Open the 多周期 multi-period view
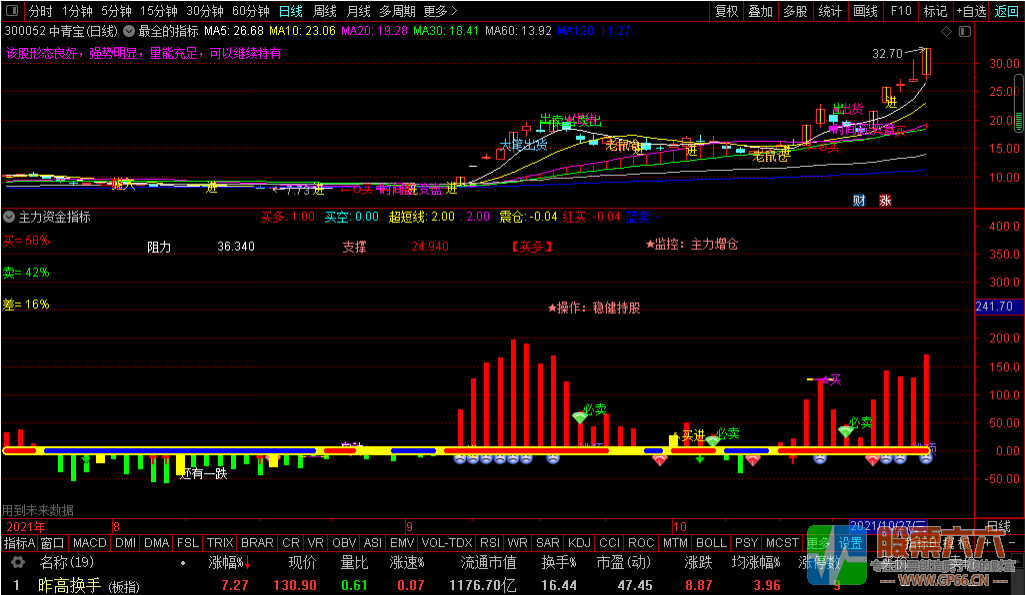 397,11
